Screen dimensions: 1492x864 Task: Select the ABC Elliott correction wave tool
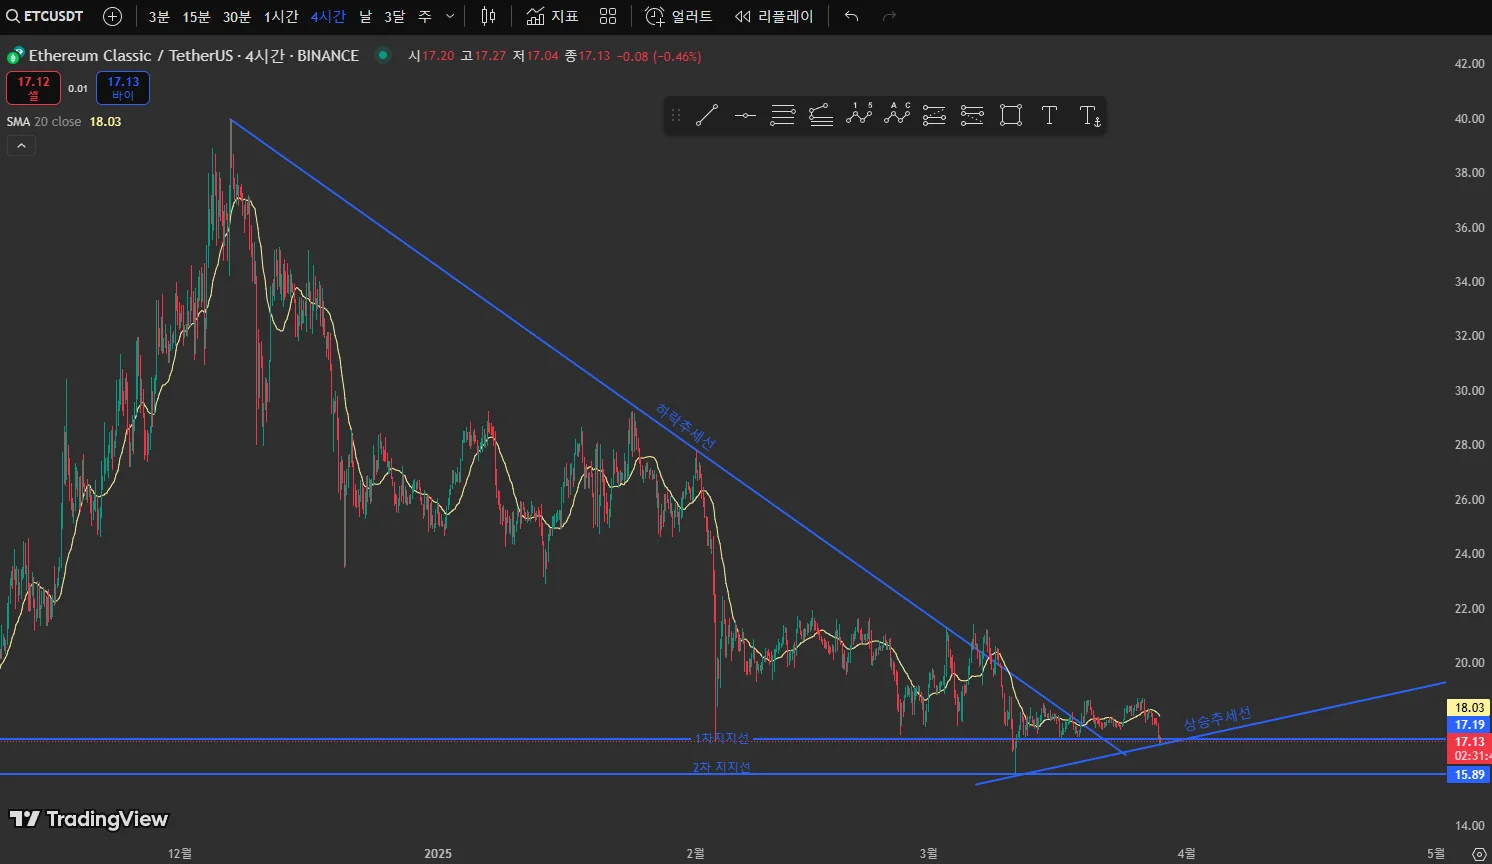click(x=897, y=116)
